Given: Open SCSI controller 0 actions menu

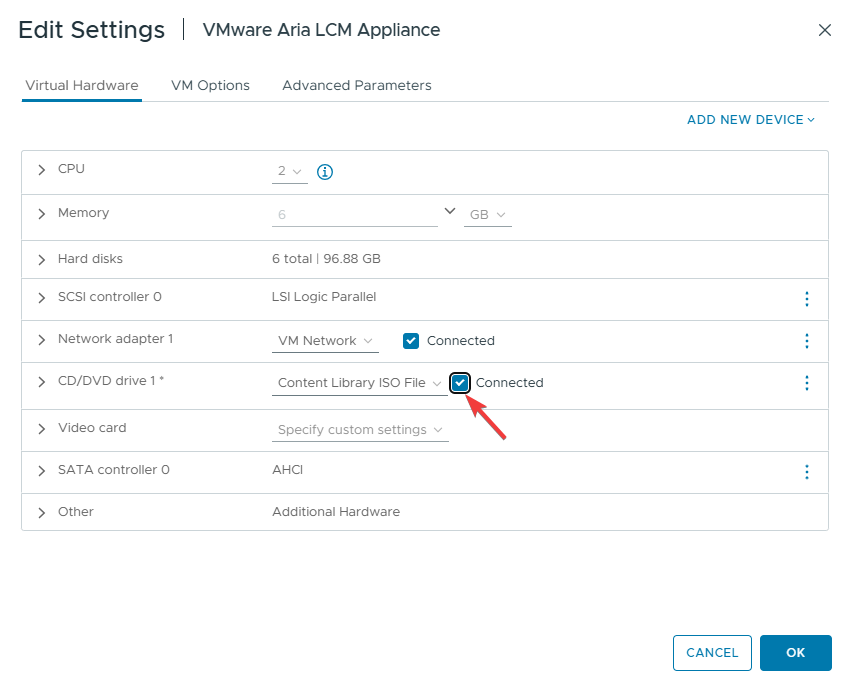Looking at the screenshot, I should coord(806,299).
